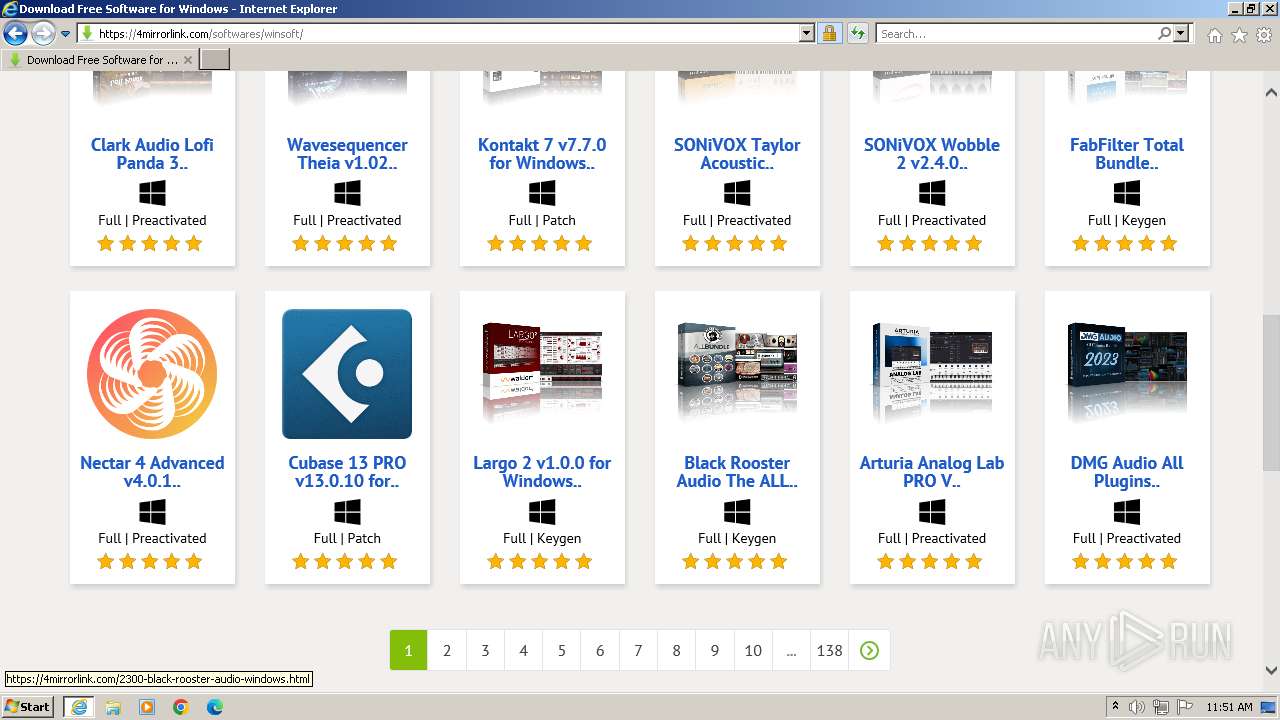Click Windows logo under Cubase 13 PRO
Image resolution: width=1280 pixels, height=720 pixels.
[x=347, y=512]
